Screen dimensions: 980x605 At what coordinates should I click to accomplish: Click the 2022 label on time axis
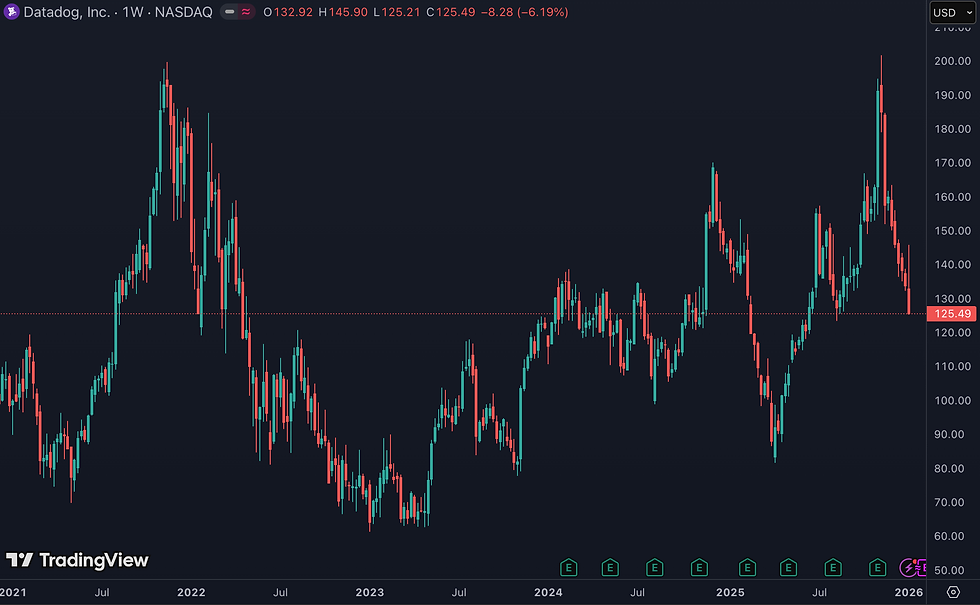(x=191, y=592)
